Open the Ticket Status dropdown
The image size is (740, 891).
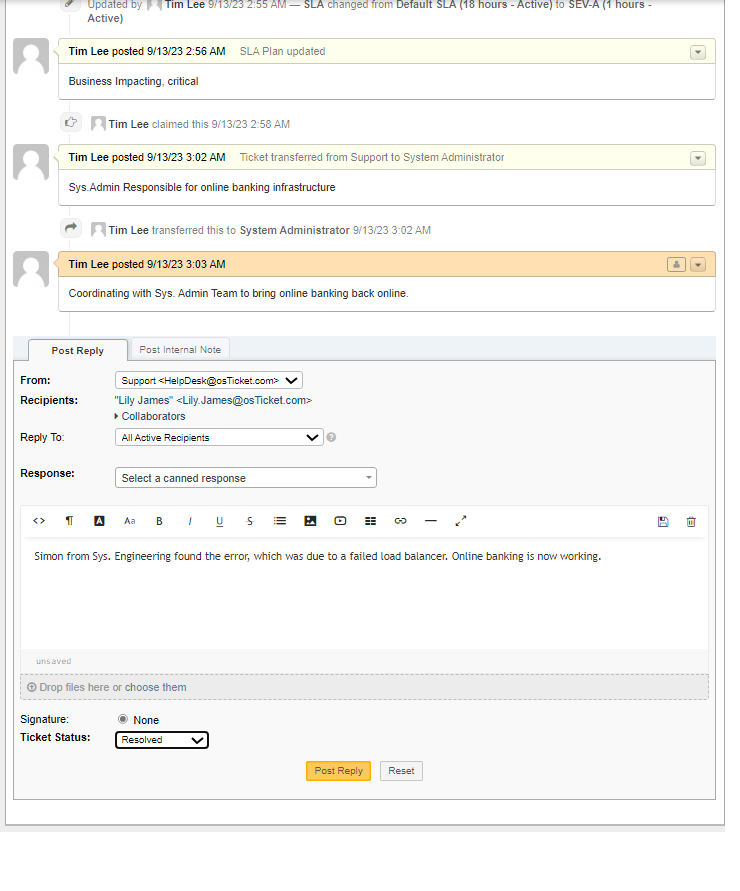click(161, 739)
